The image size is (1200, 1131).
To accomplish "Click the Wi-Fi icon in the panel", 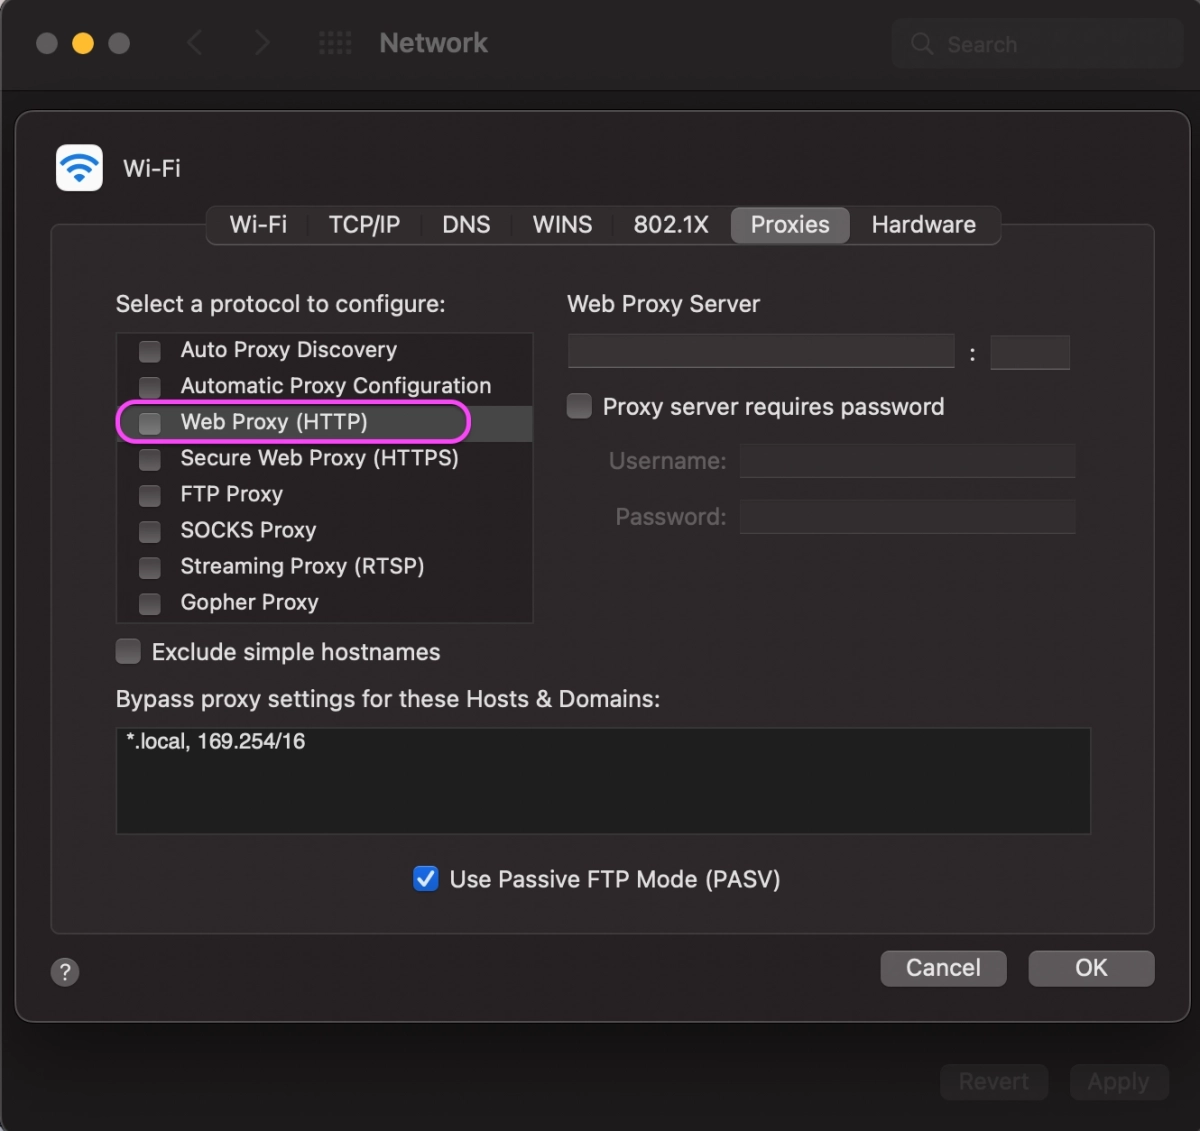I will 78,167.
